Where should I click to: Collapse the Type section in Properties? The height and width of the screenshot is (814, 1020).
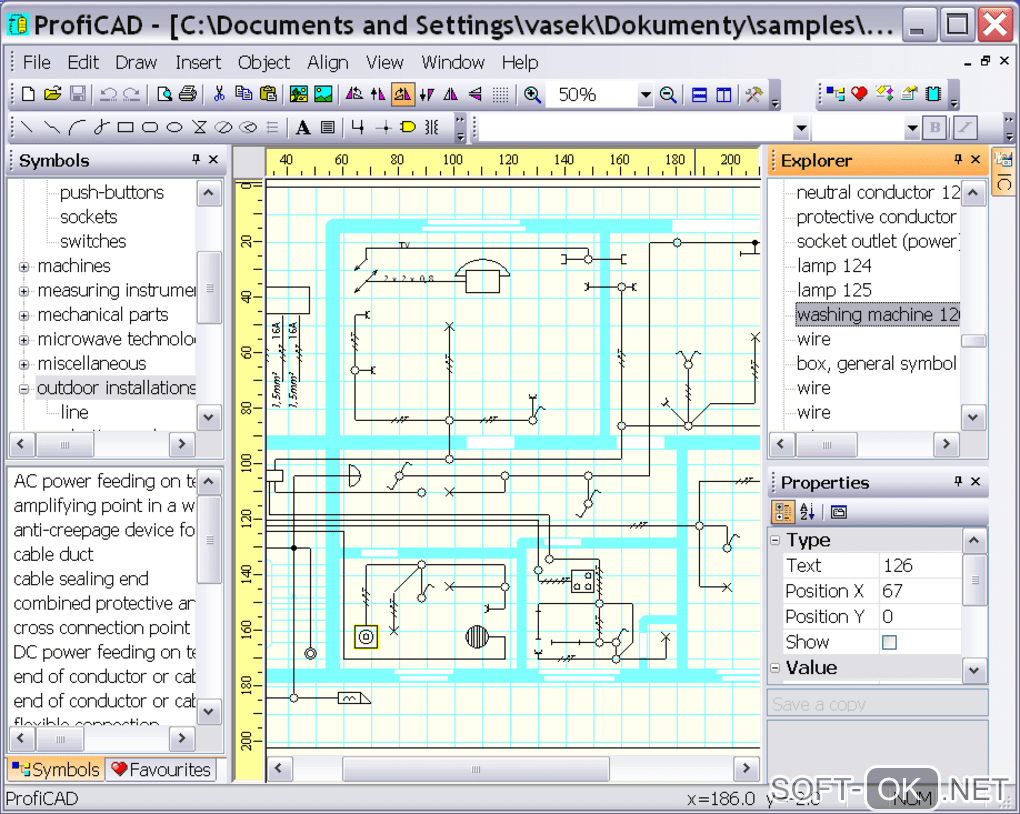click(x=775, y=541)
